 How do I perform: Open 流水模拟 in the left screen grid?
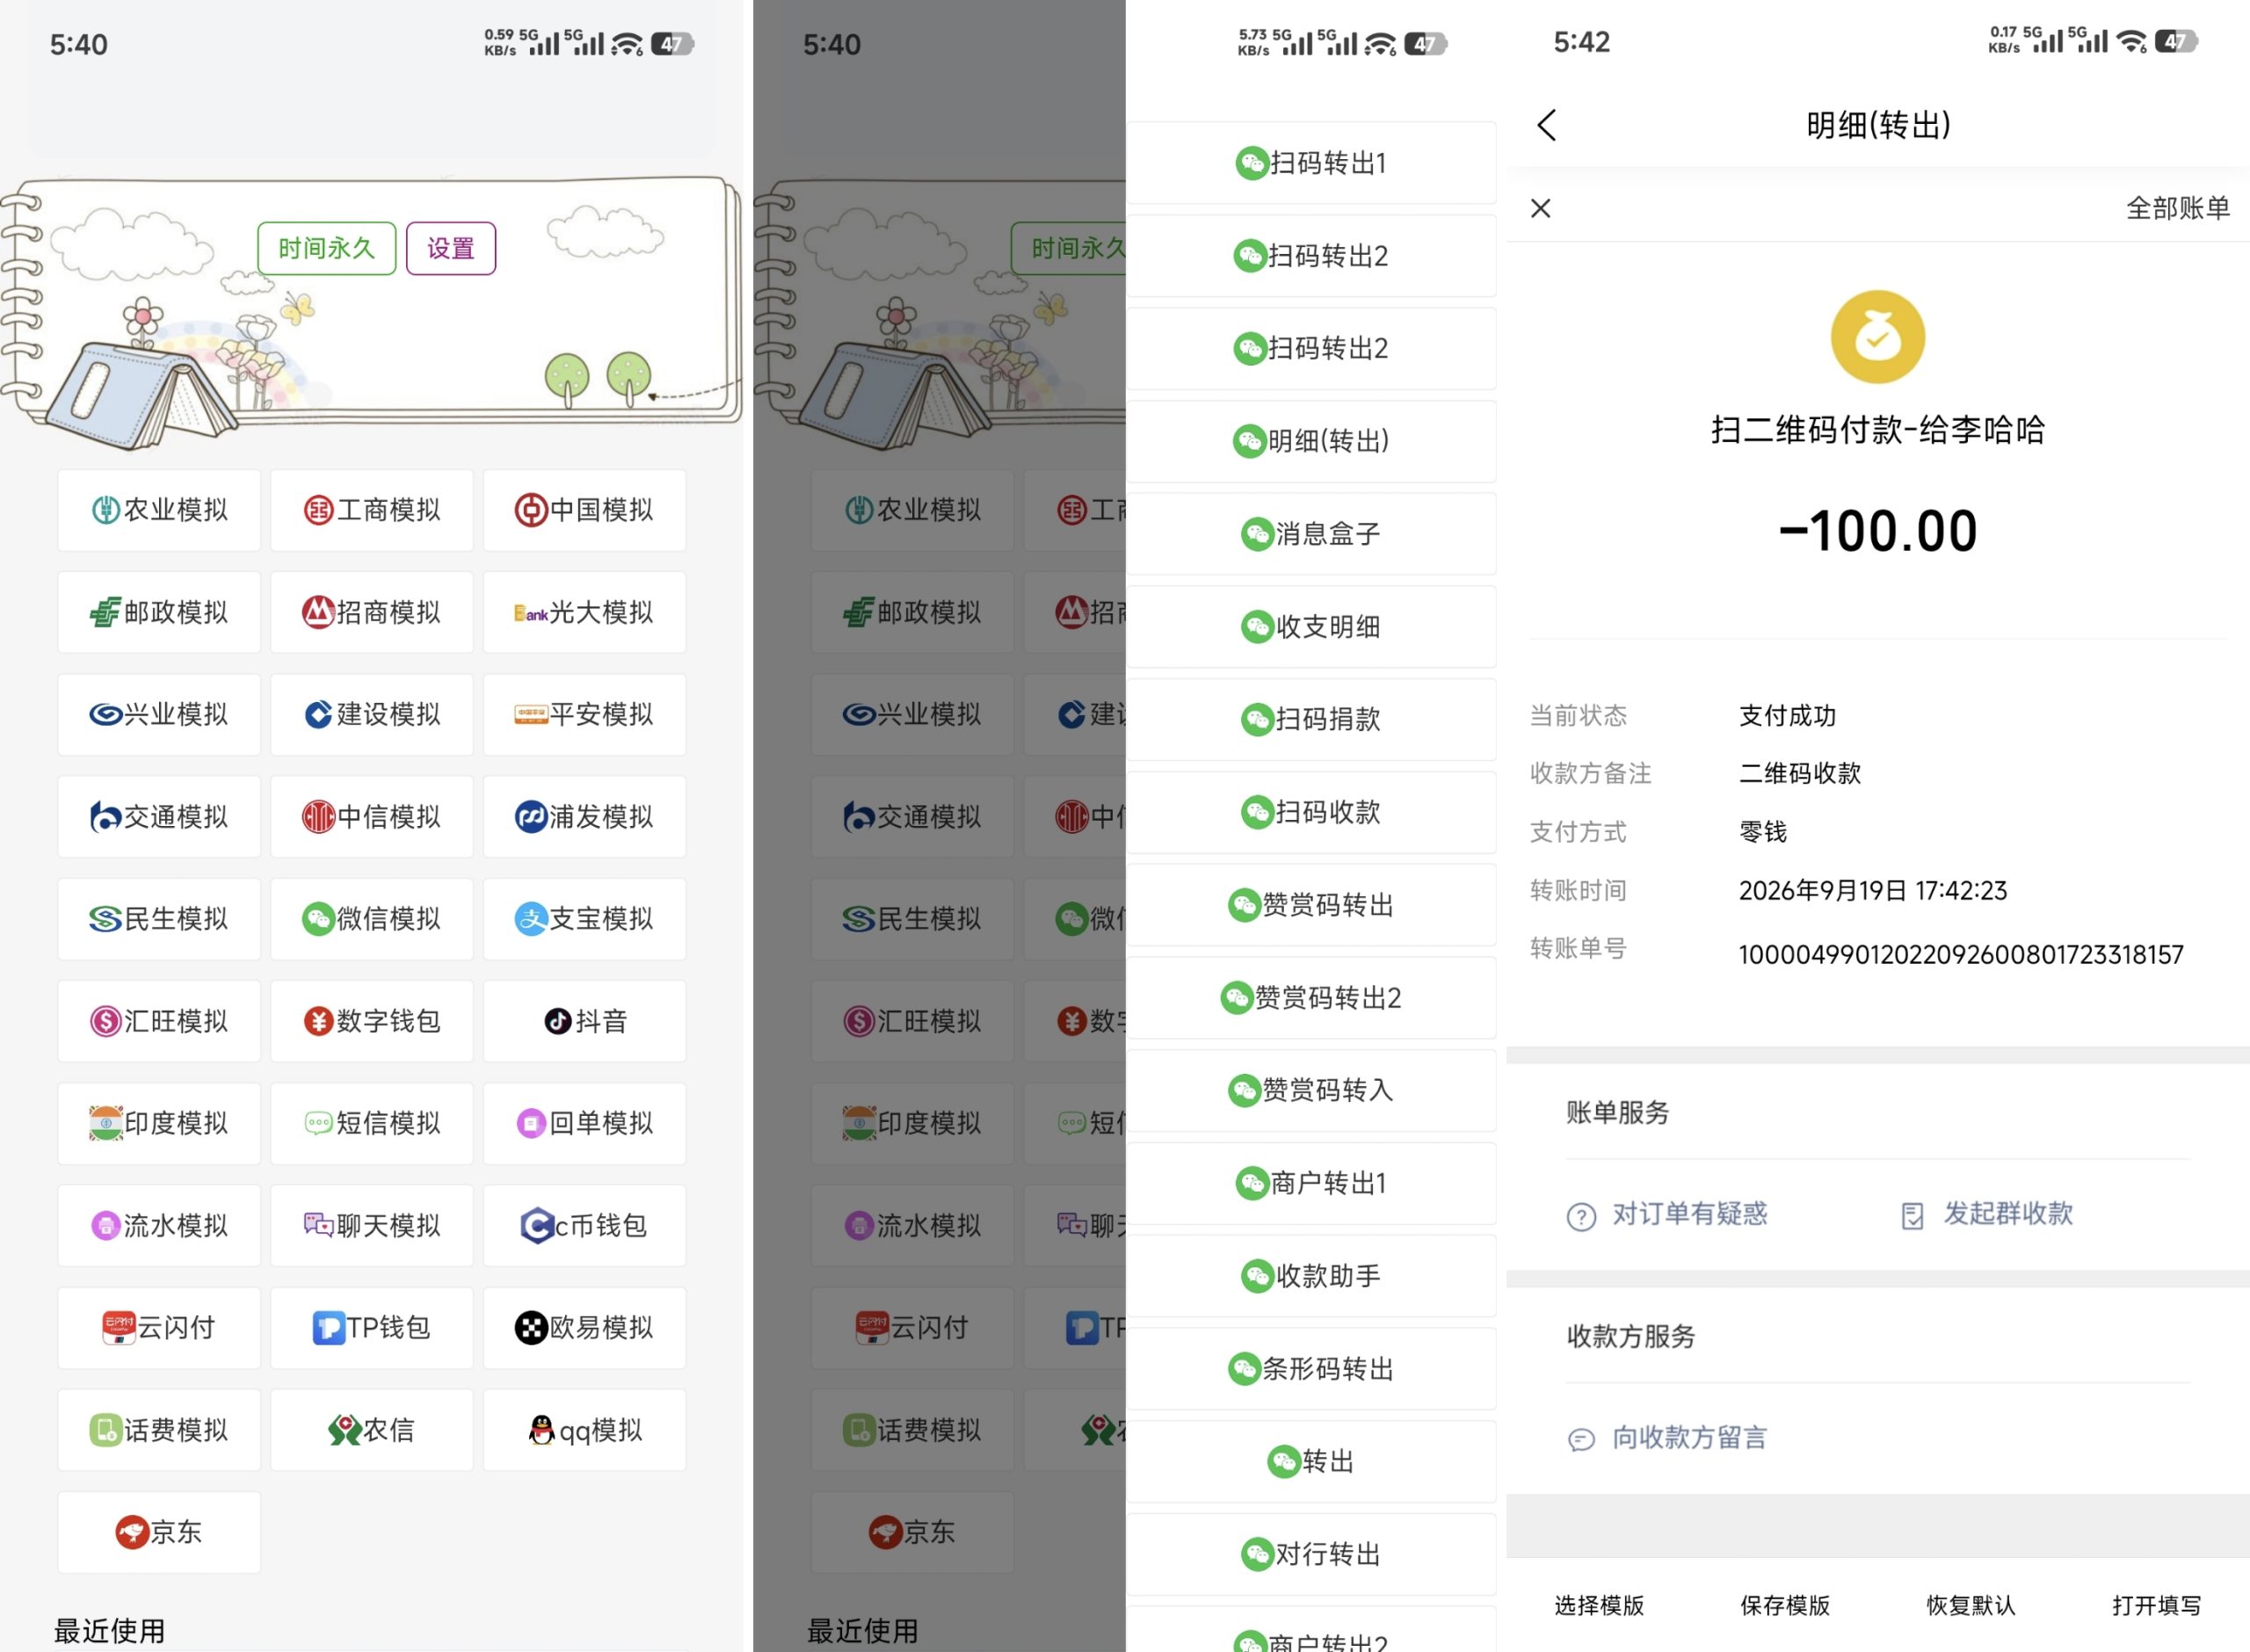(x=159, y=1226)
